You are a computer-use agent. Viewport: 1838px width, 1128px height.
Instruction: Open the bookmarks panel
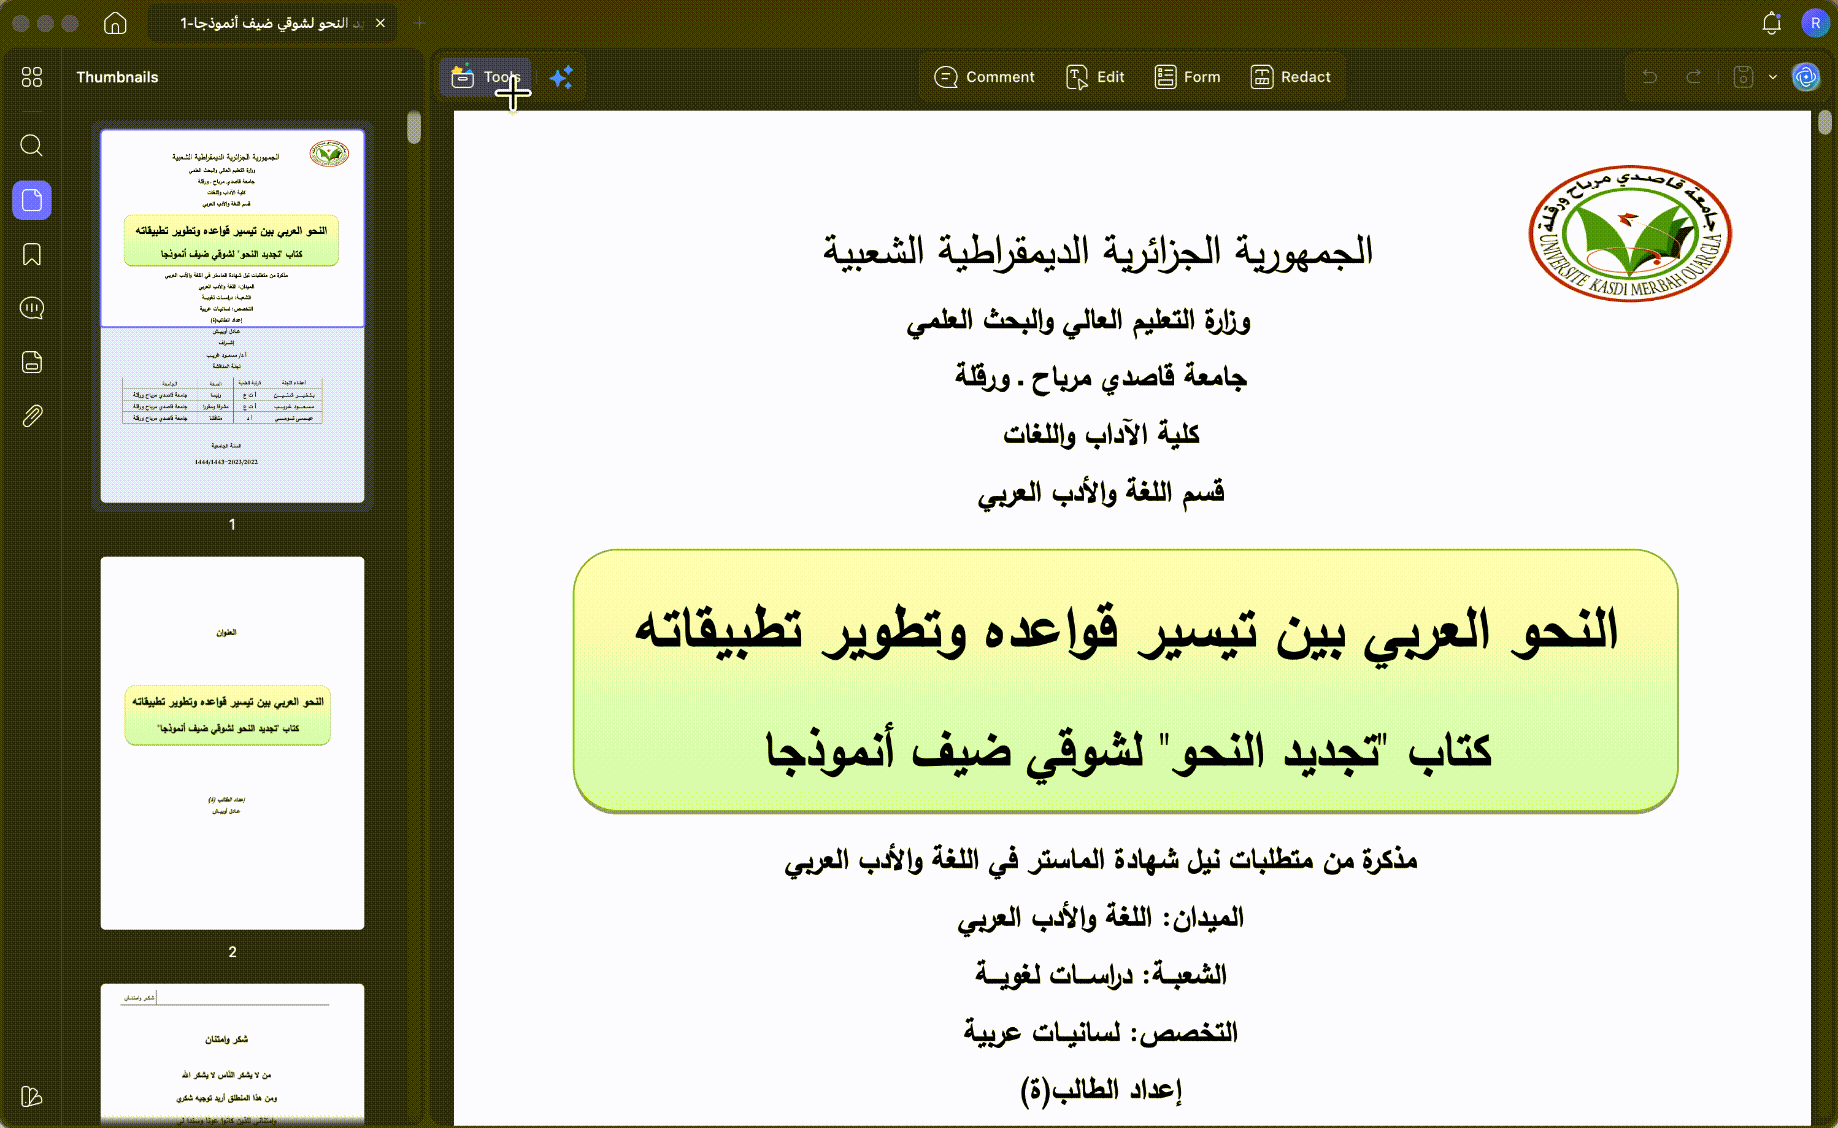pos(32,255)
